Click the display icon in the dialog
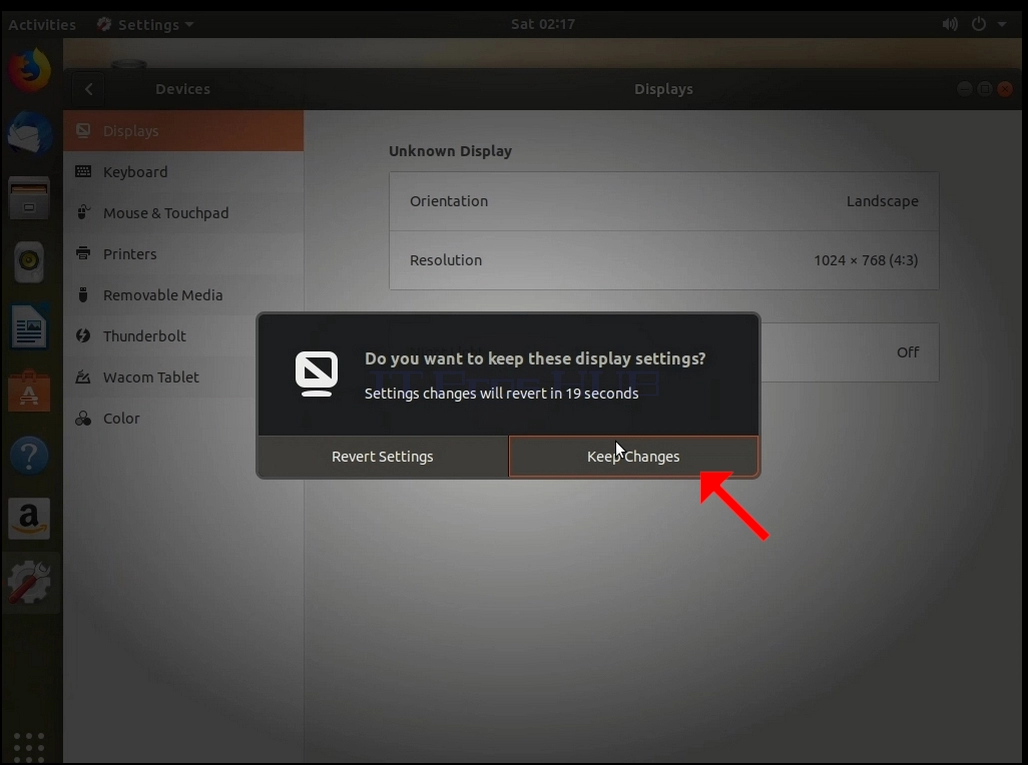 (x=317, y=374)
